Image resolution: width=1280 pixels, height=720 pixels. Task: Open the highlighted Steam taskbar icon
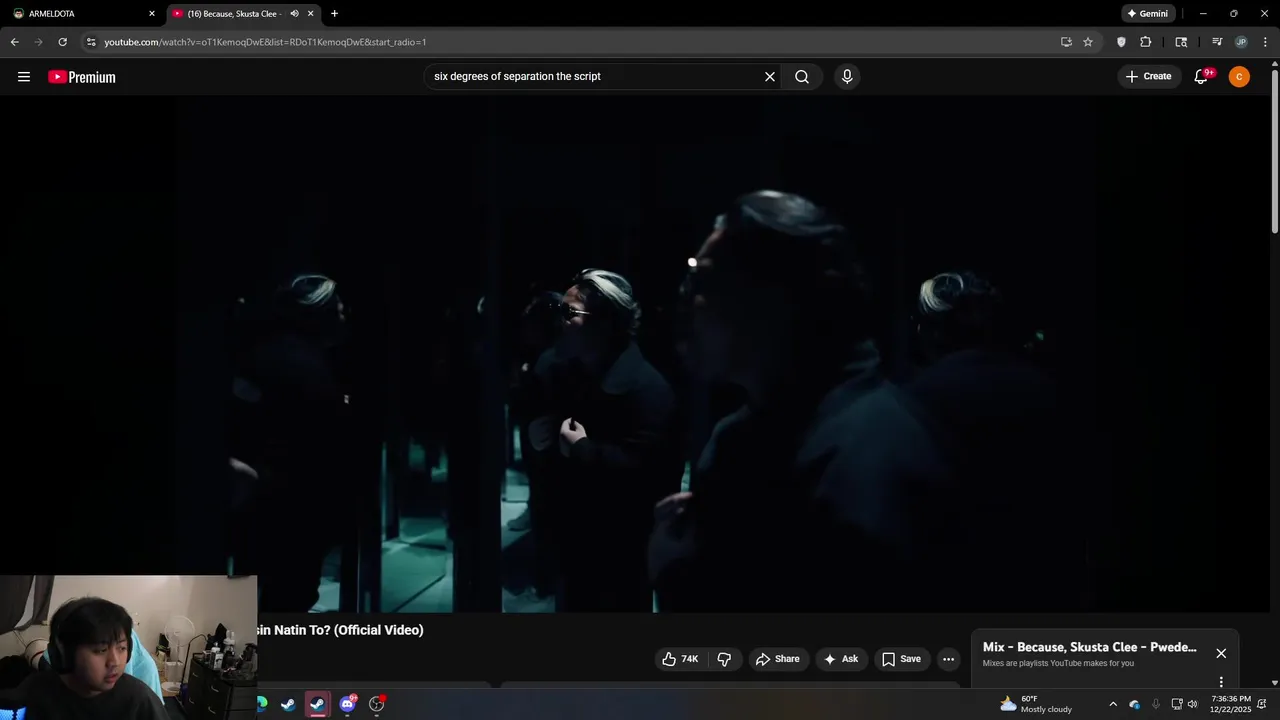(x=317, y=704)
